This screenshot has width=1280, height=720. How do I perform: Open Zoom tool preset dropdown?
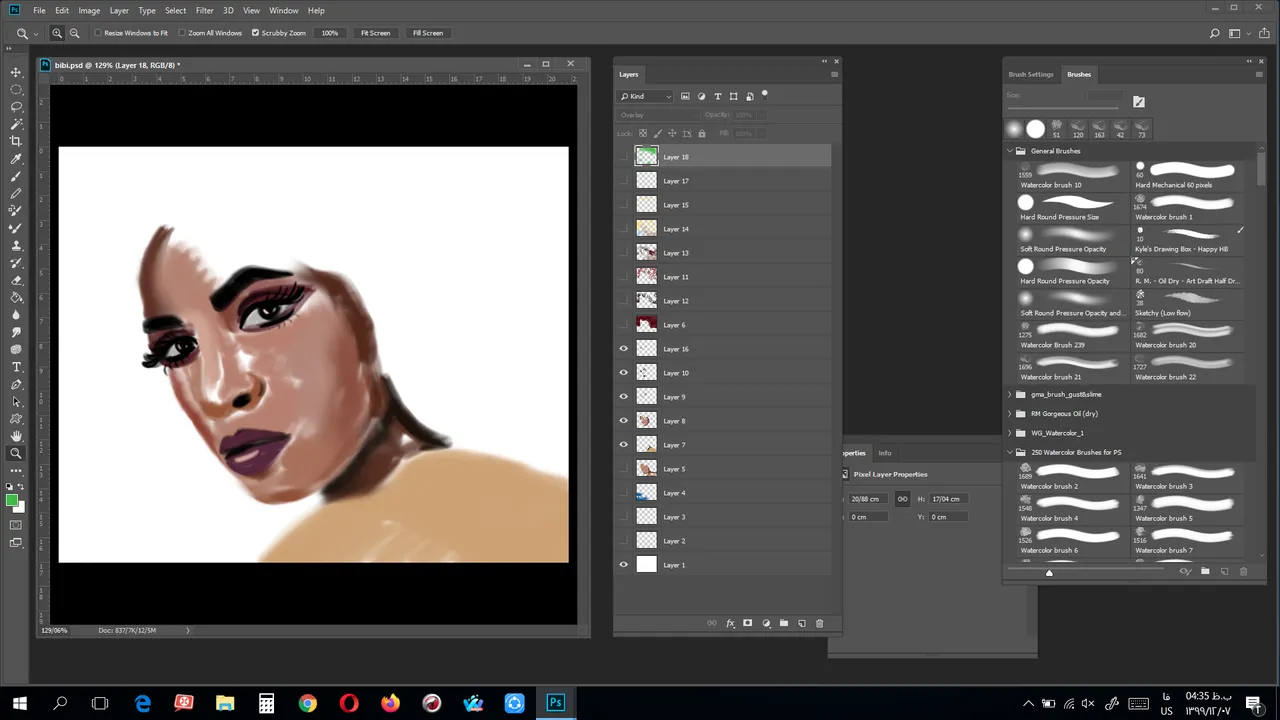coord(27,33)
